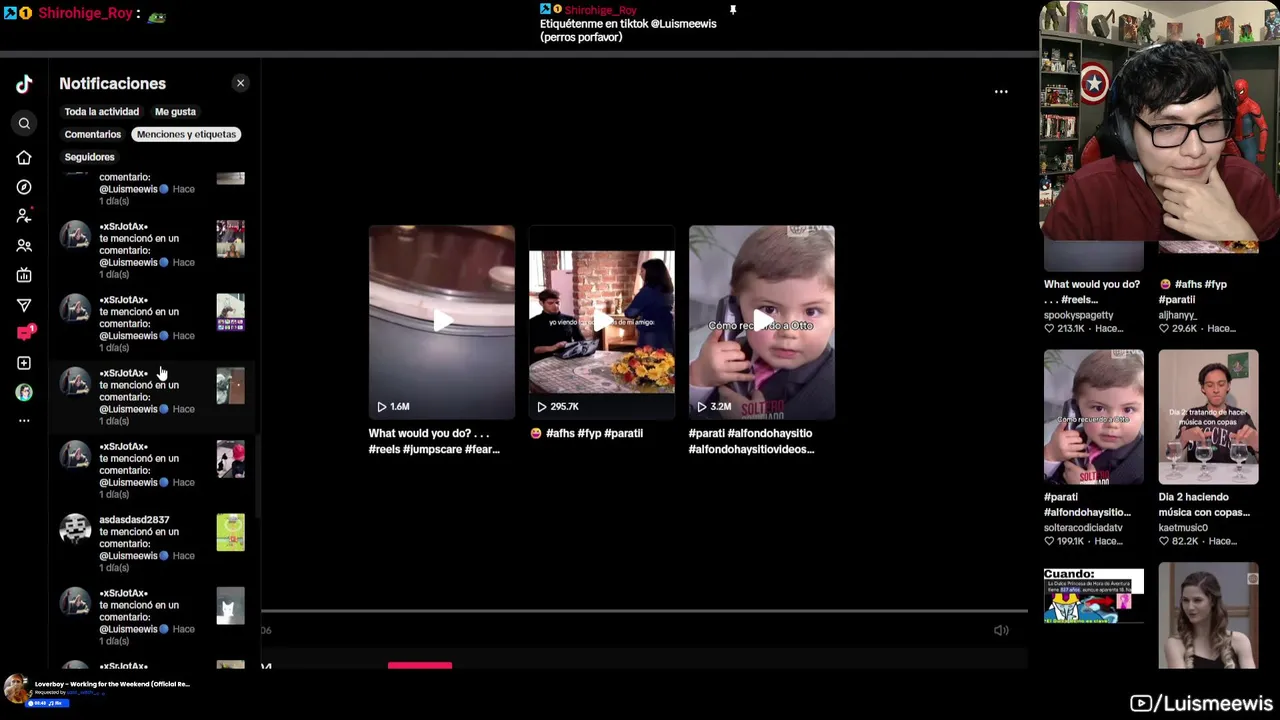Open the three-dot options menu above videos
The image size is (1280, 720).
tap(1001, 92)
